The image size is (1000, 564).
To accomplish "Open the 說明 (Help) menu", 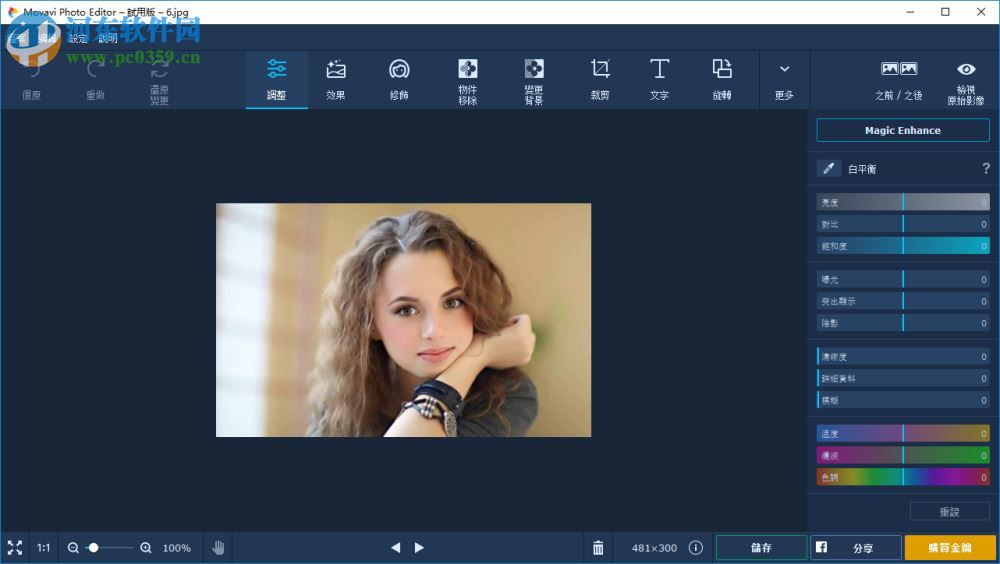I will pyautogui.click(x=108, y=38).
